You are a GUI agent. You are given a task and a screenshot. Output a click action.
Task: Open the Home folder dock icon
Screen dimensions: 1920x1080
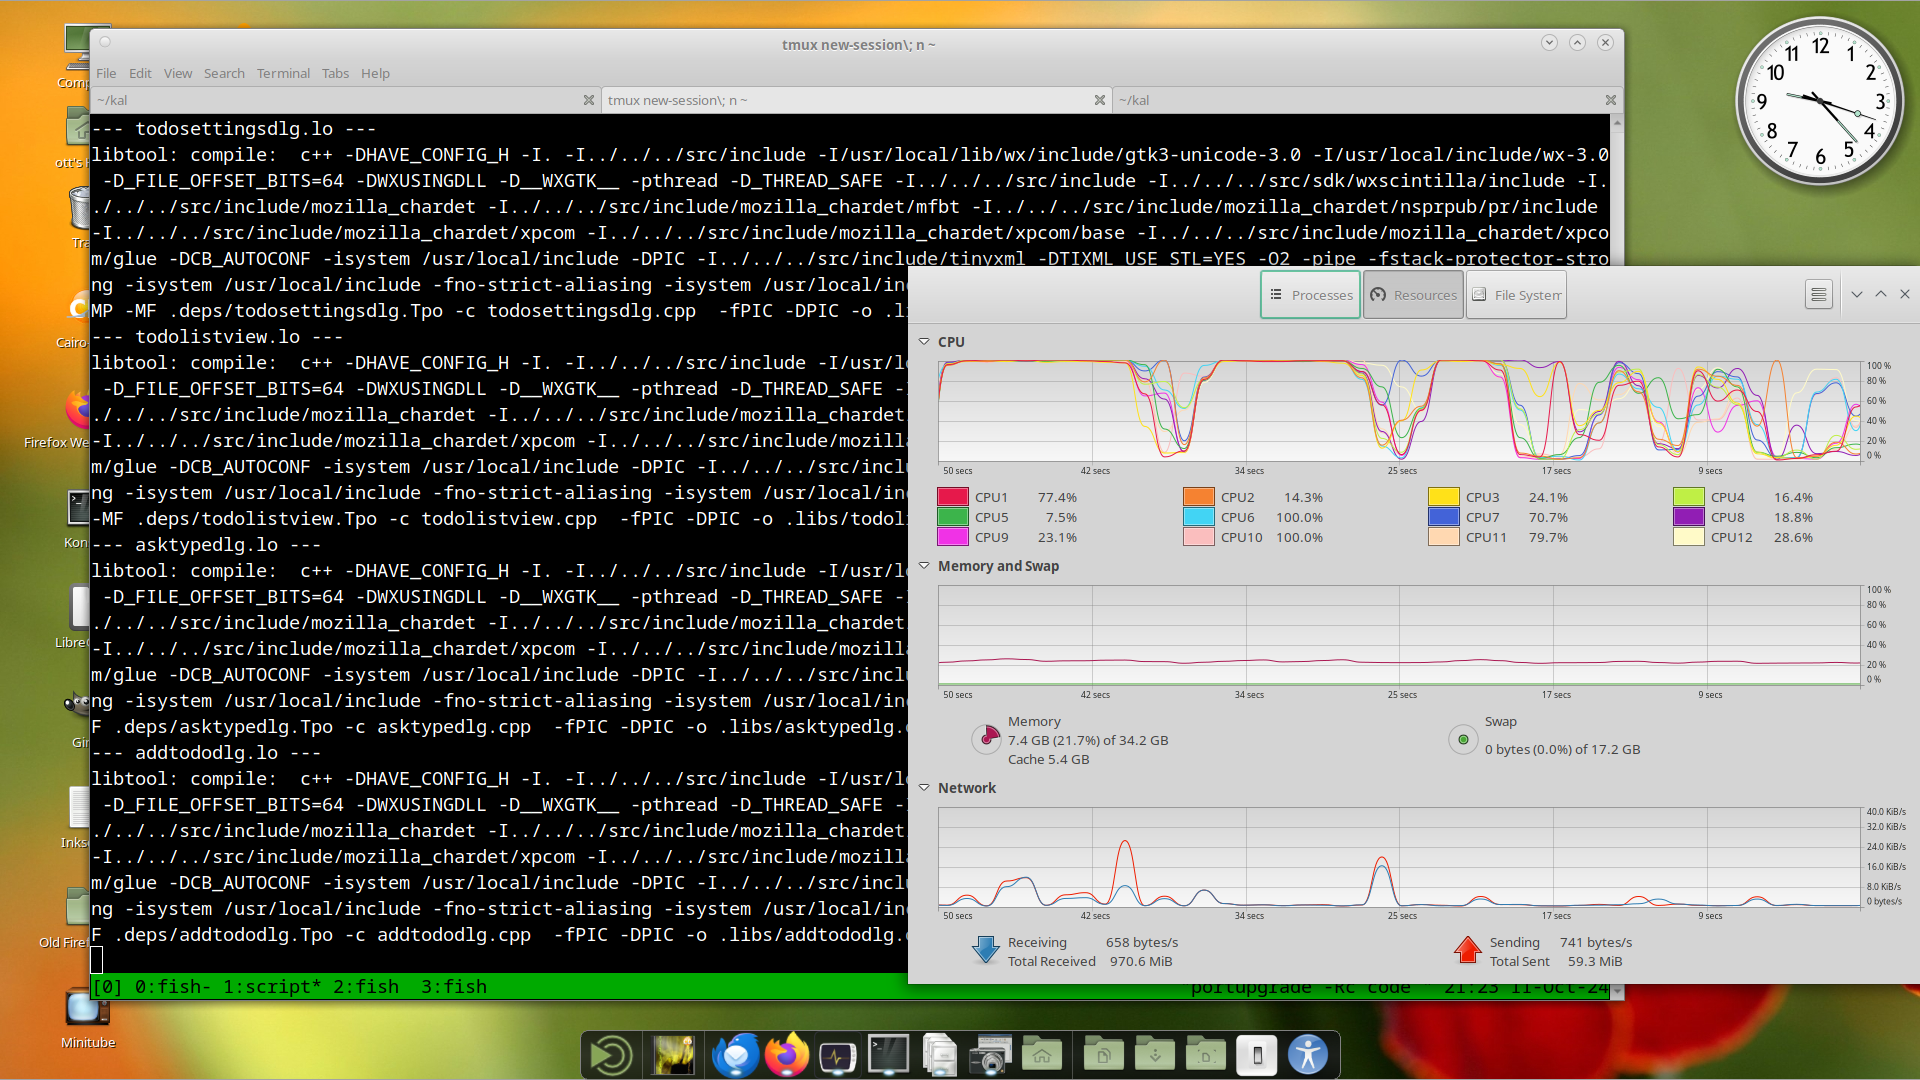click(1042, 1055)
